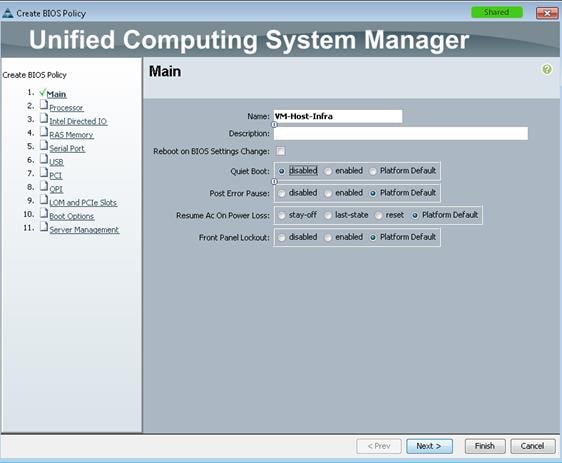Screen dimensions: 562x463
Task: Select enabled for Front Panel Lockout
Action: [328, 238]
